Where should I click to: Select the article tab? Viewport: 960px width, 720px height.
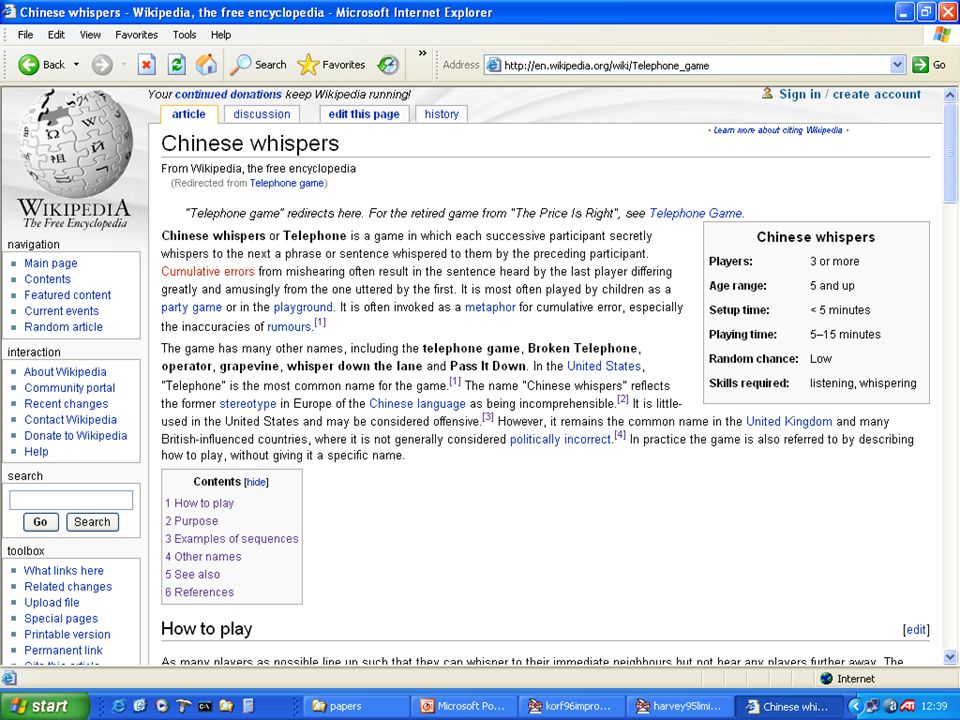tap(189, 114)
